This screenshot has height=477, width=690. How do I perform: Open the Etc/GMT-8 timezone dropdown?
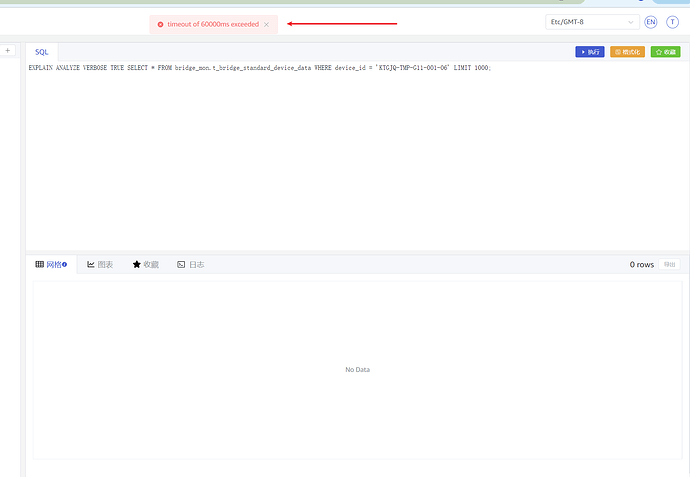click(x=592, y=22)
